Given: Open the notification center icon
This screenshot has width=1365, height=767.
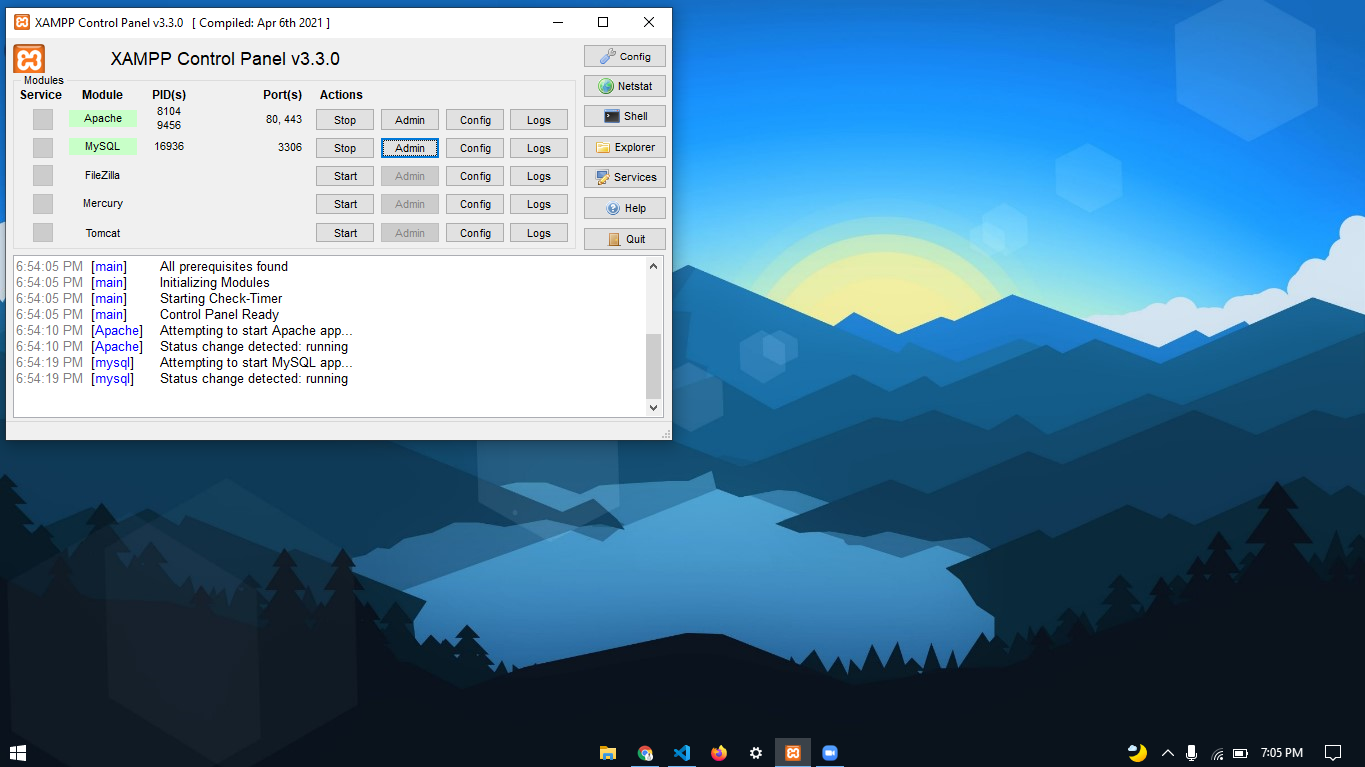Looking at the screenshot, I should [x=1332, y=753].
